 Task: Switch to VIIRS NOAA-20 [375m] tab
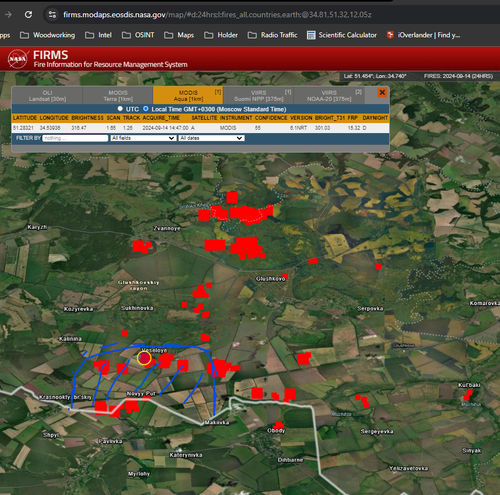point(329,96)
